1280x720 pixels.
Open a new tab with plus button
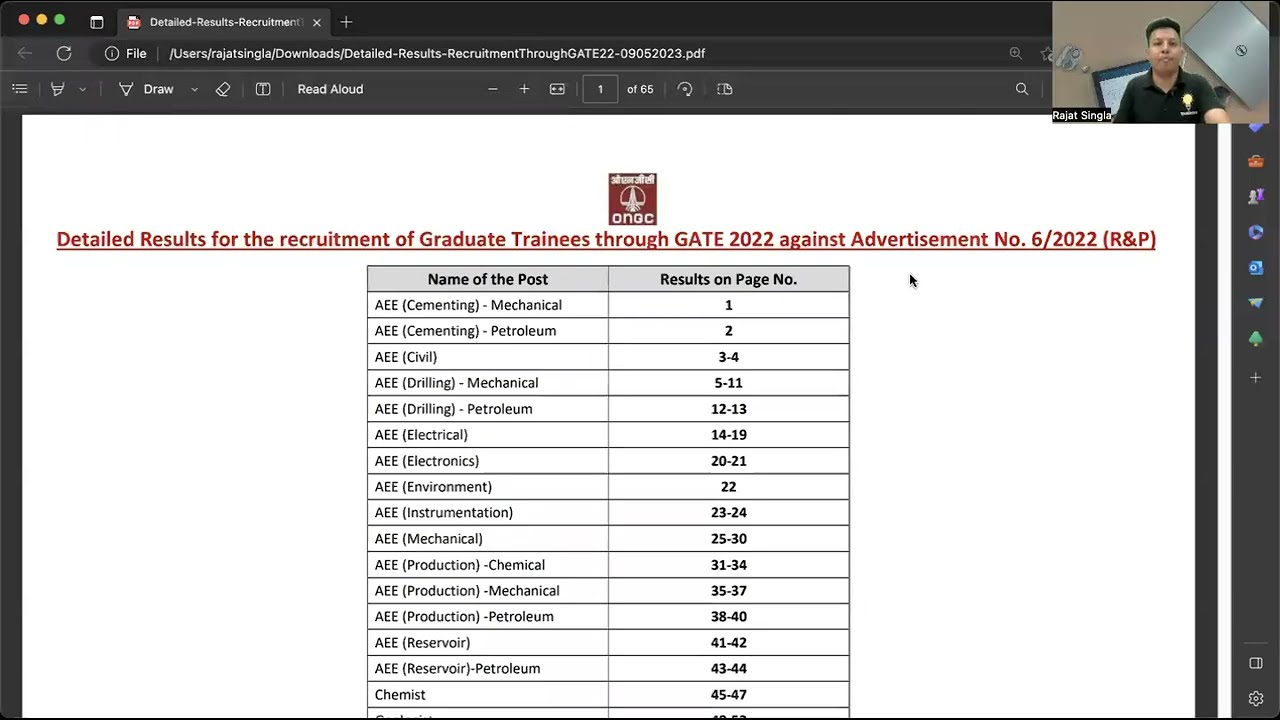point(346,22)
